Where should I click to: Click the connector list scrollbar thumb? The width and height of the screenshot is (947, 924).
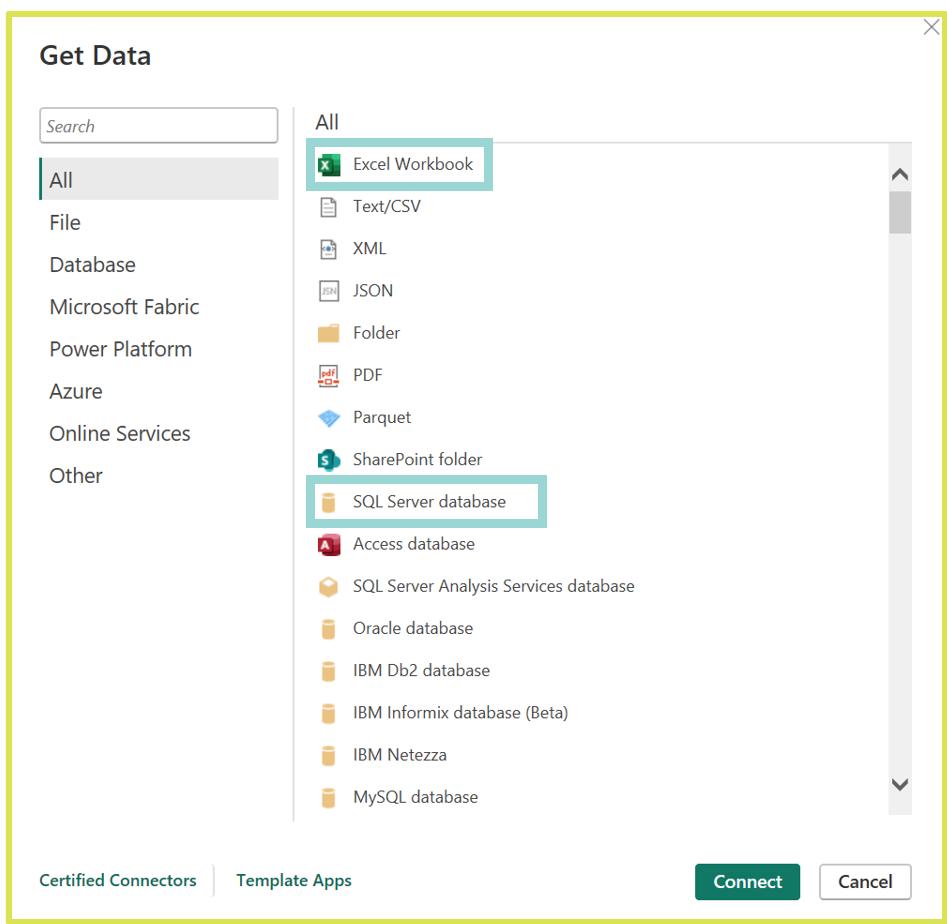coord(900,213)
